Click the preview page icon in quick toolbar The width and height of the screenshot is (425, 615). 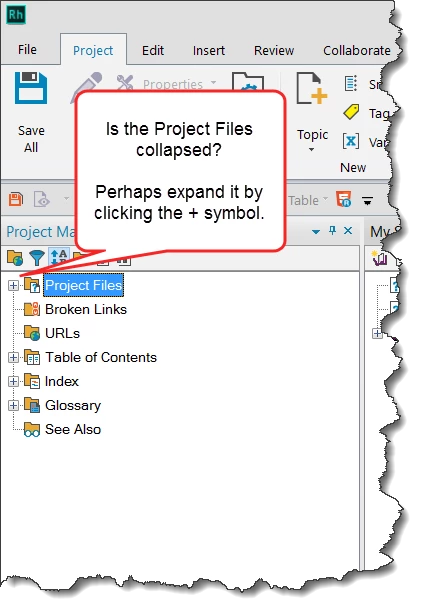[42, 200]
